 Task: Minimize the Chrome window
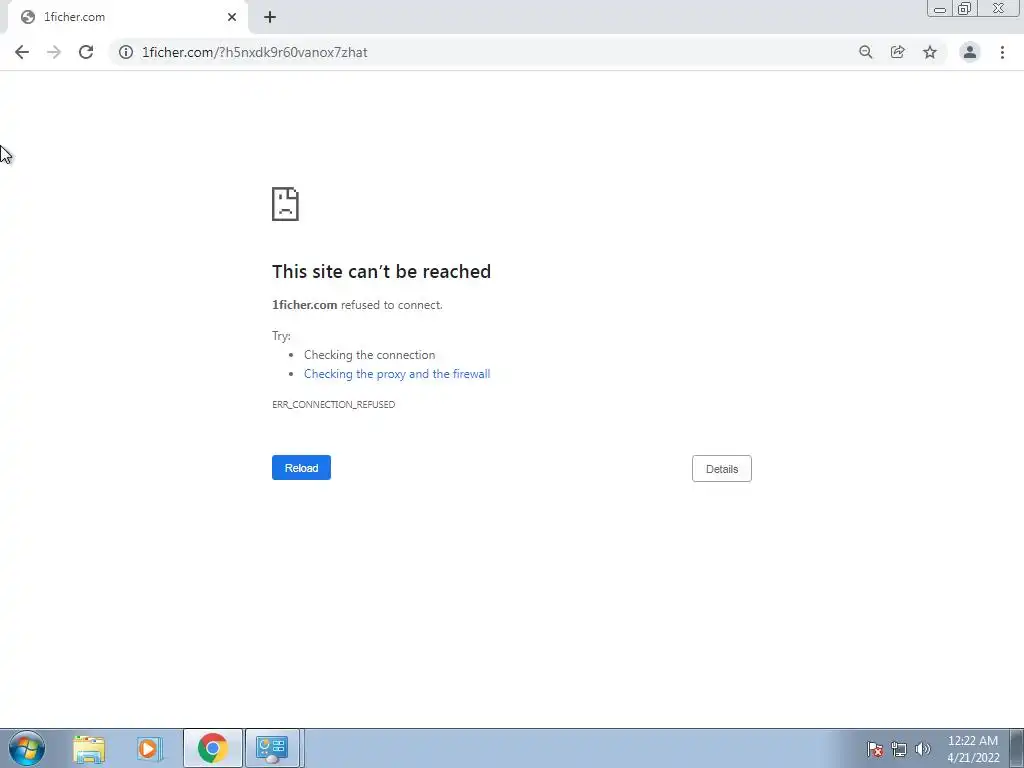pyautogui.click(x=940, y=9)
